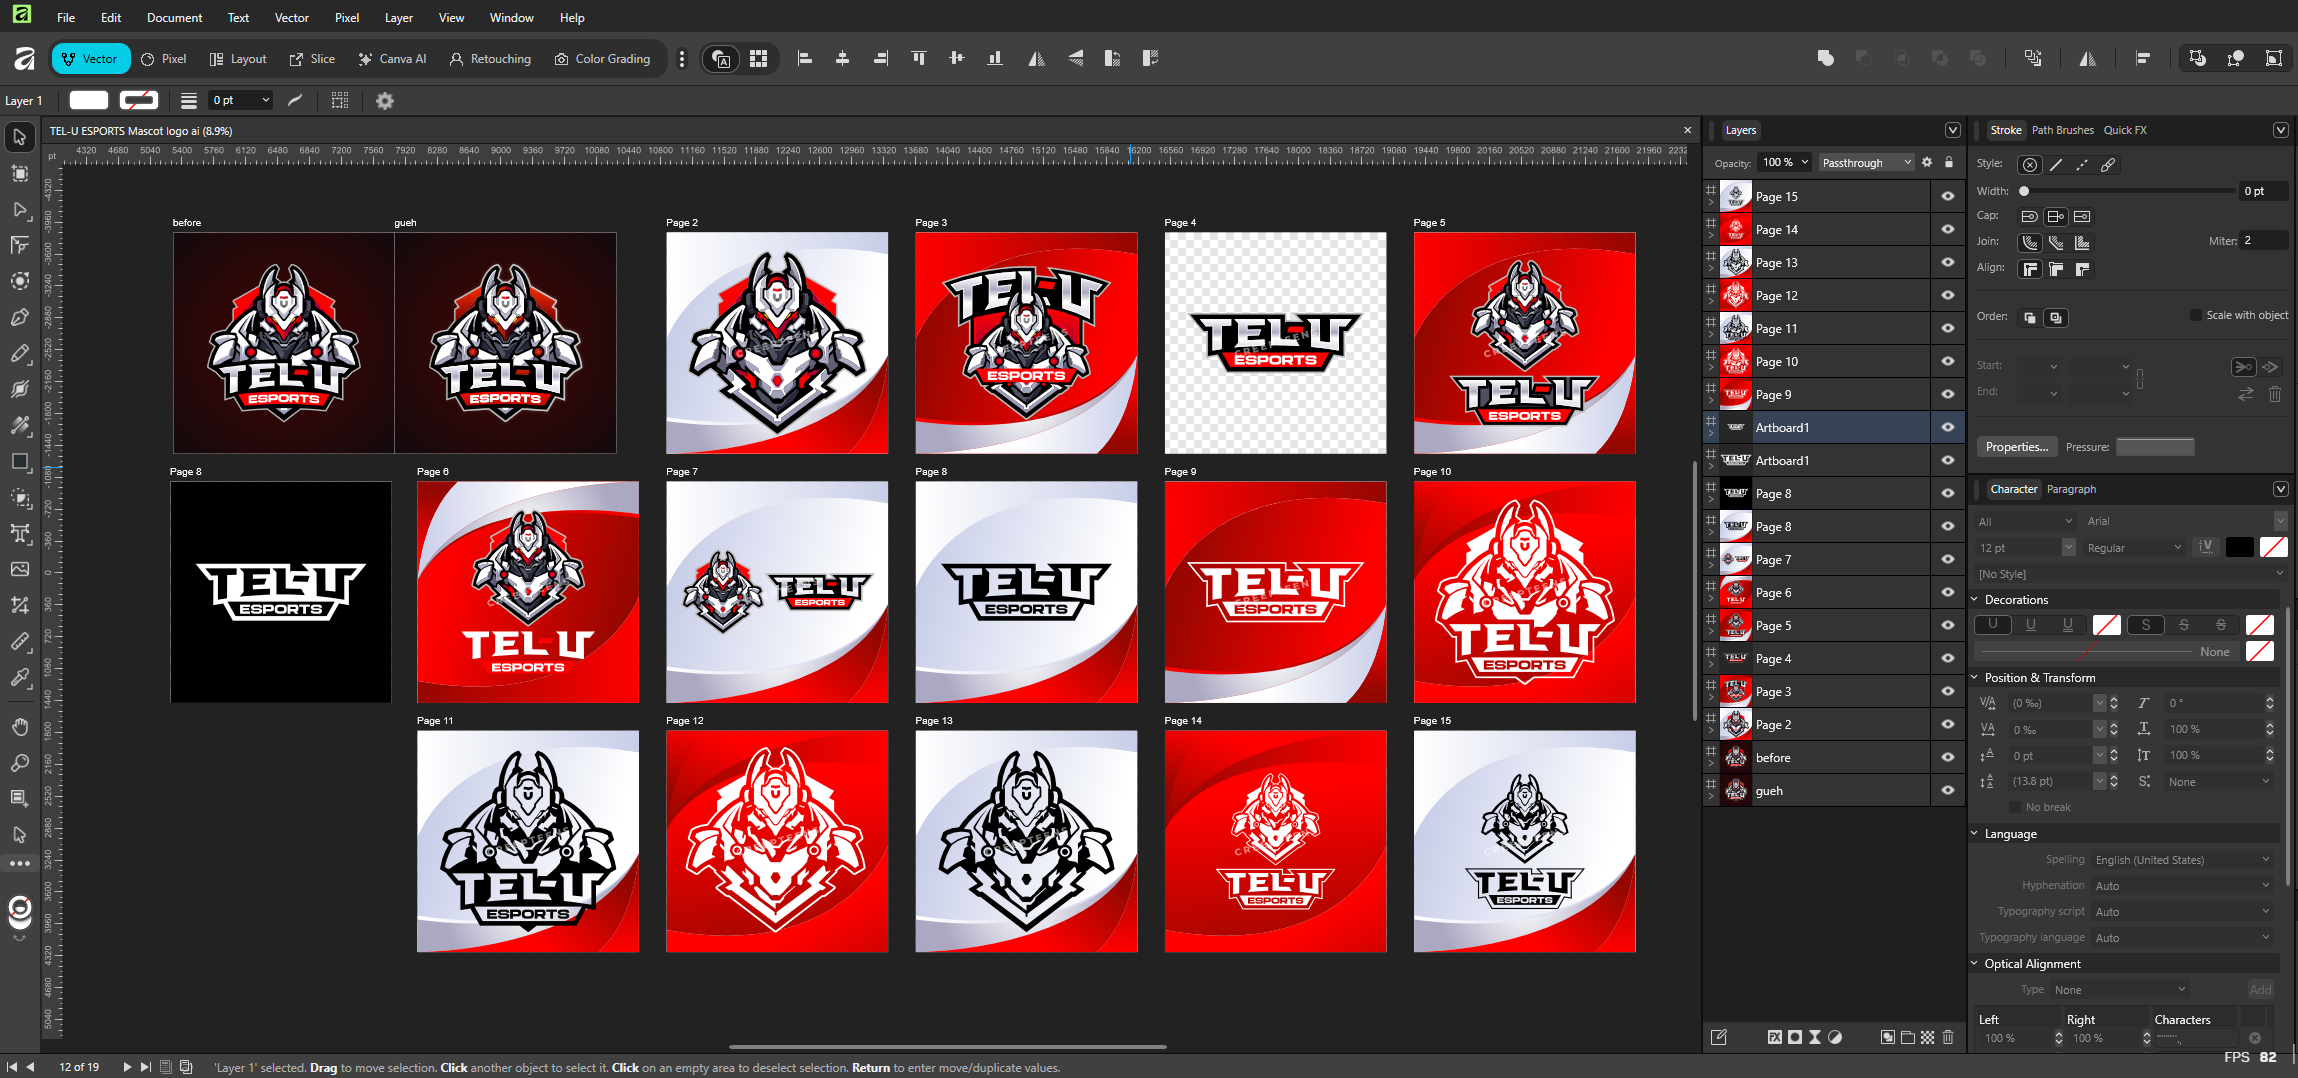
Task: Click the align top icon in toolbar
Action: click(919, 59)
